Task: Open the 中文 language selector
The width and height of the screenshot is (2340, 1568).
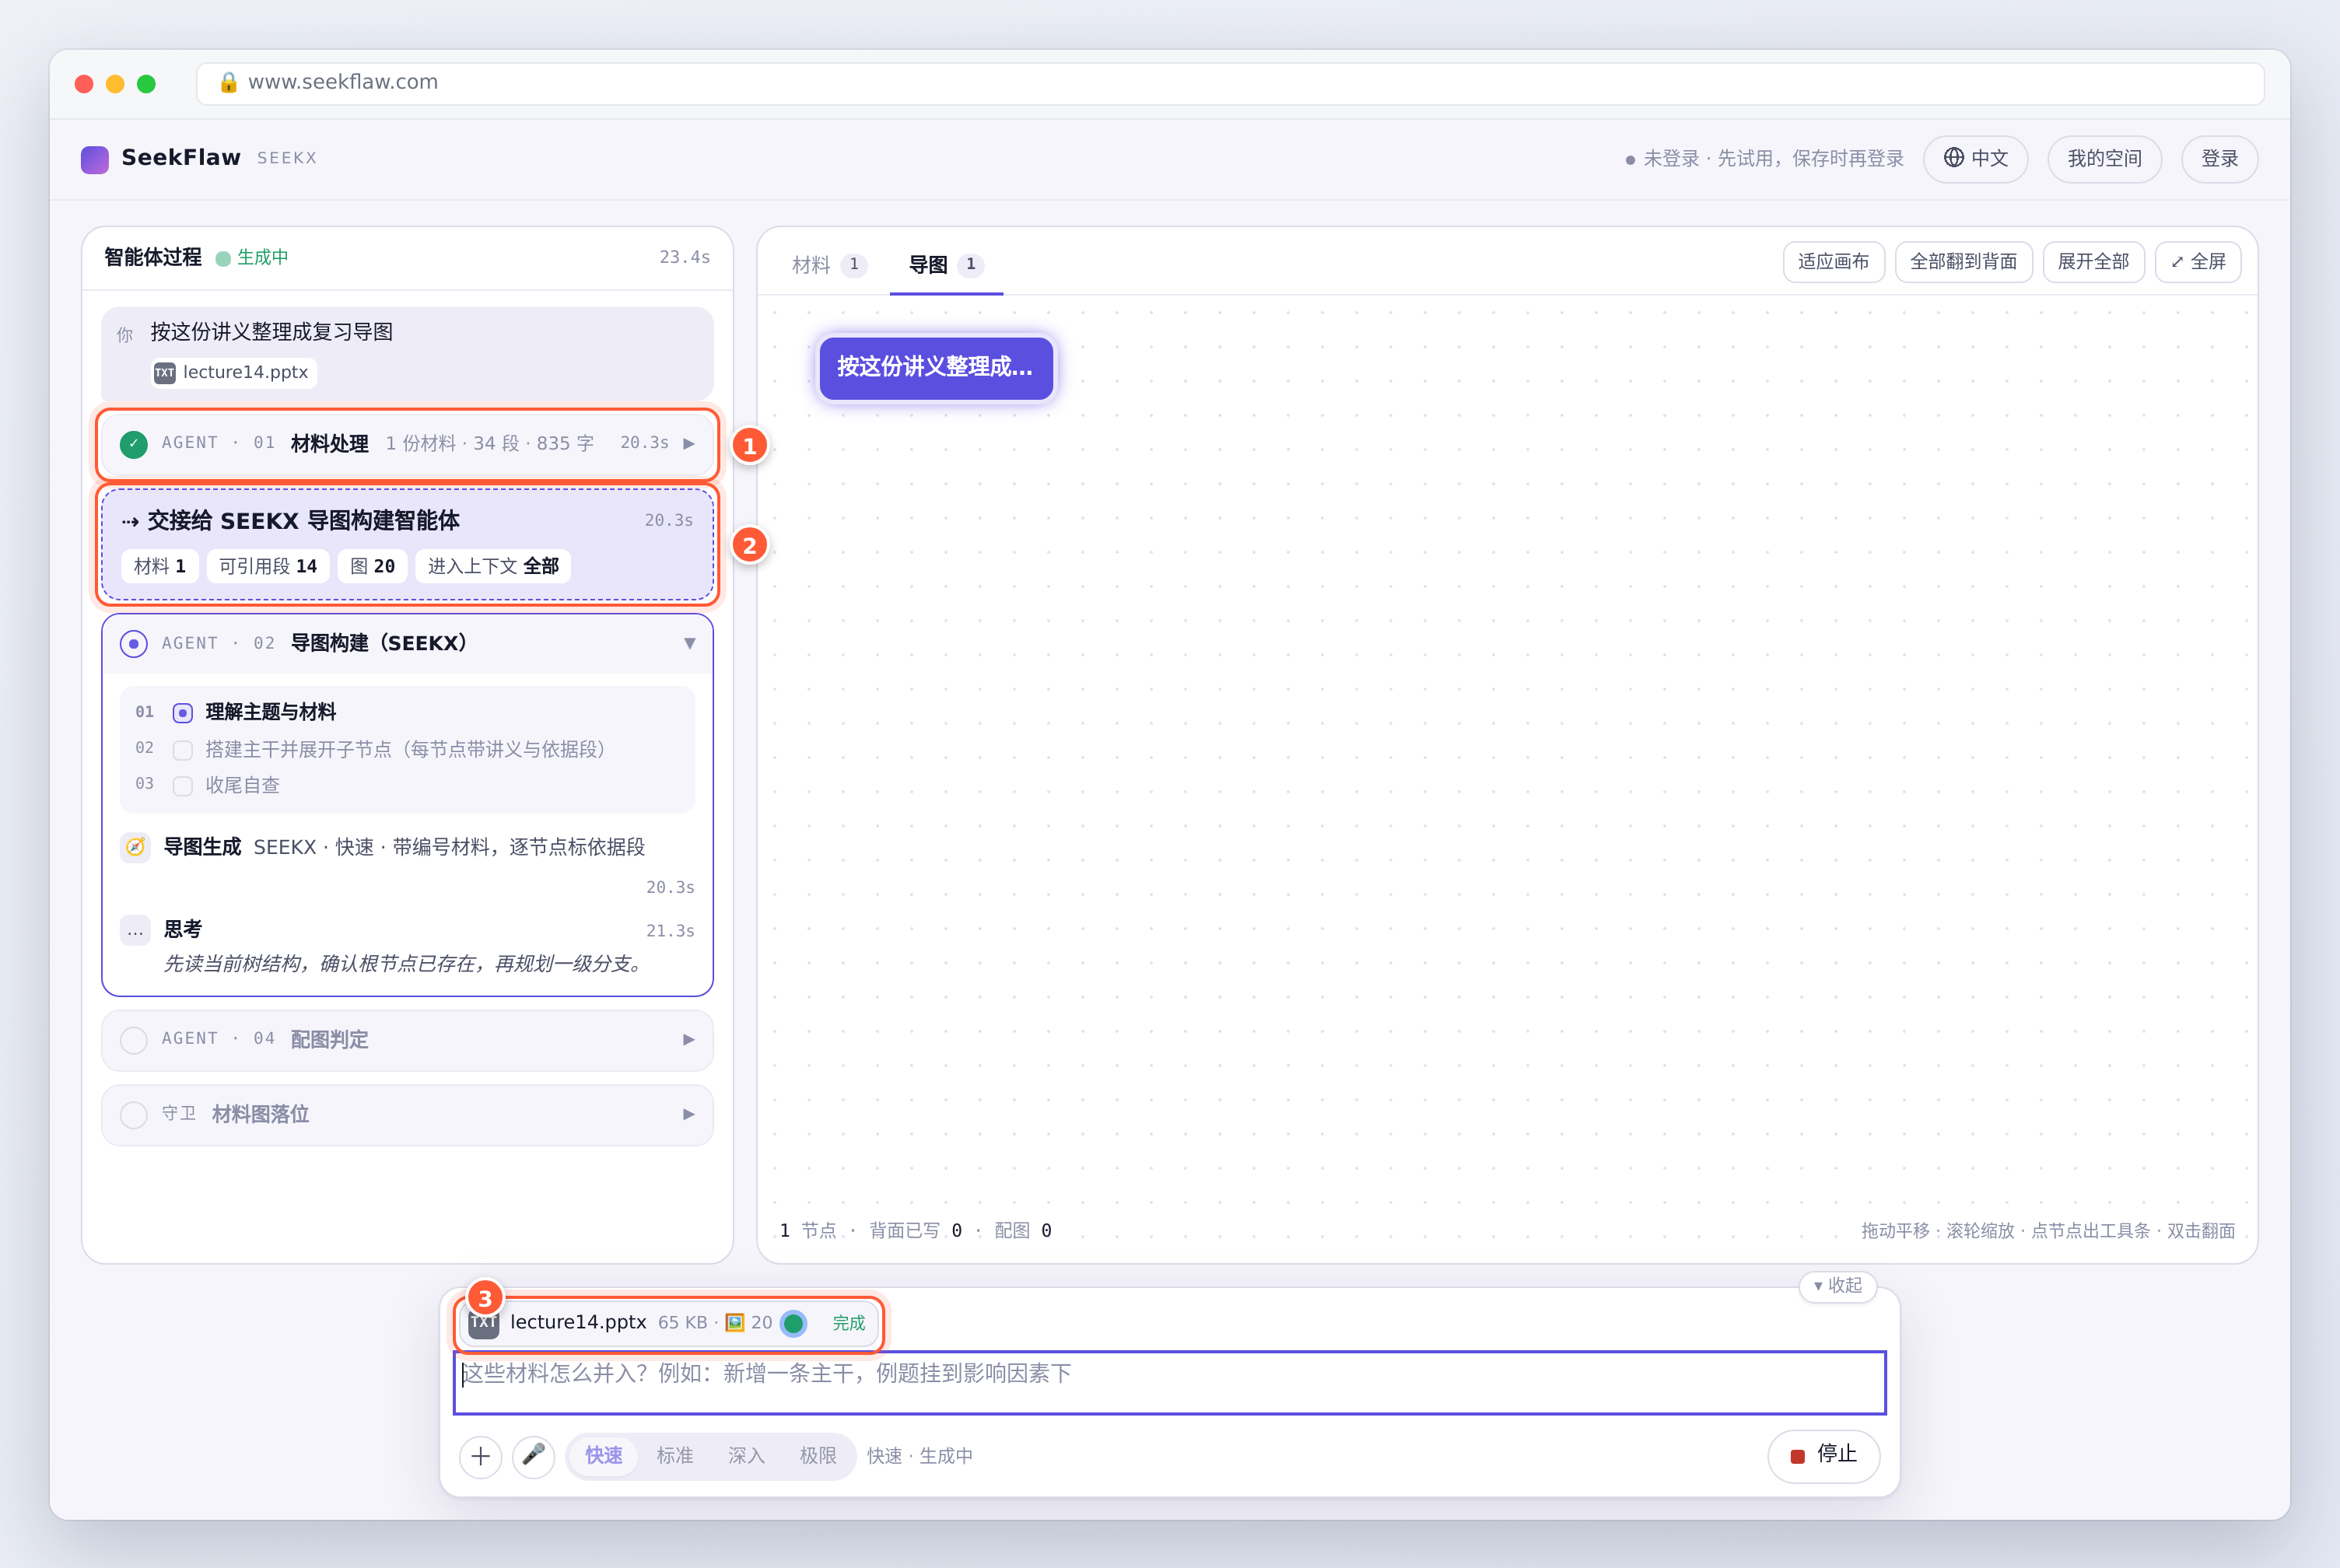Action: (1976, 159)
